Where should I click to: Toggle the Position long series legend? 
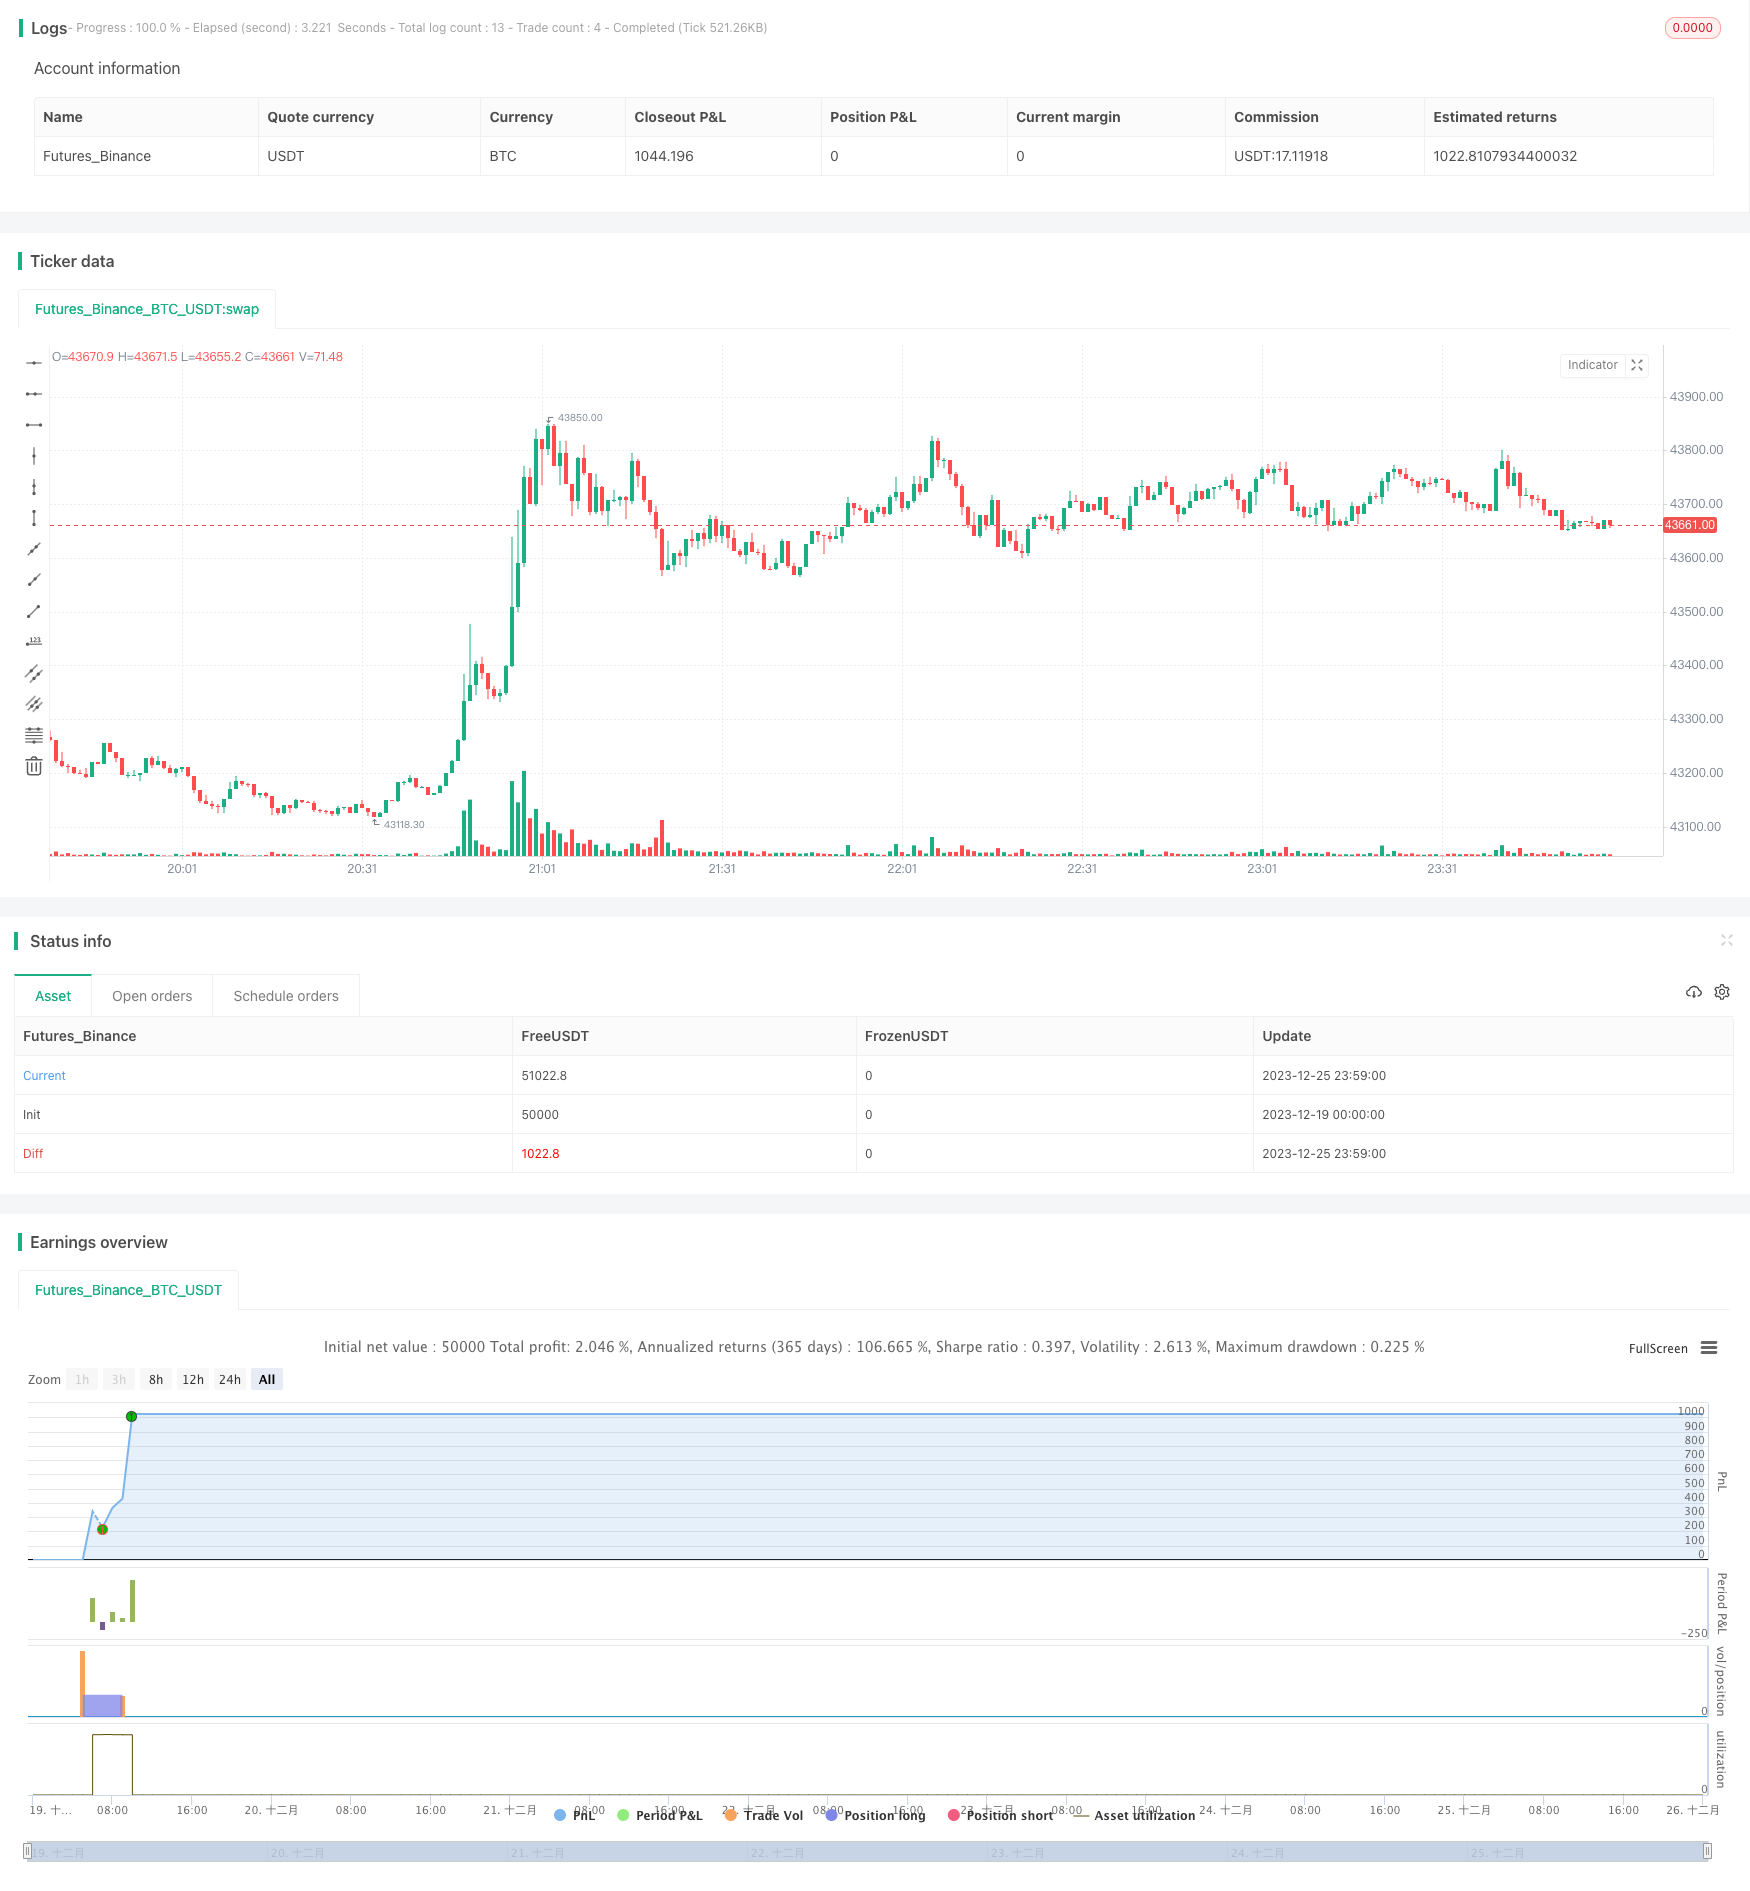pos(875,1815)
